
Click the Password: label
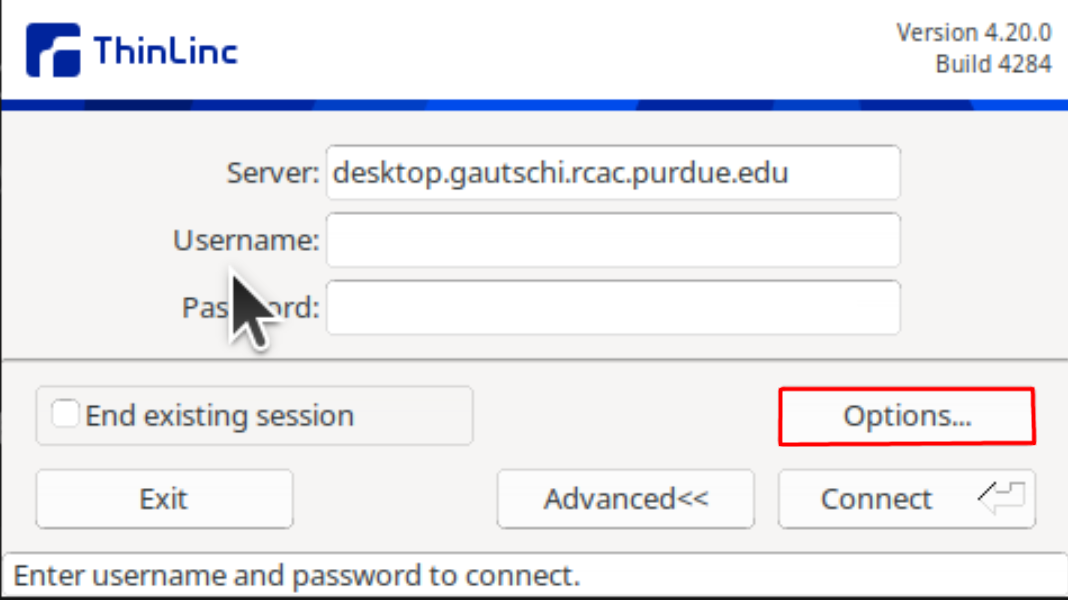(251, 308)
